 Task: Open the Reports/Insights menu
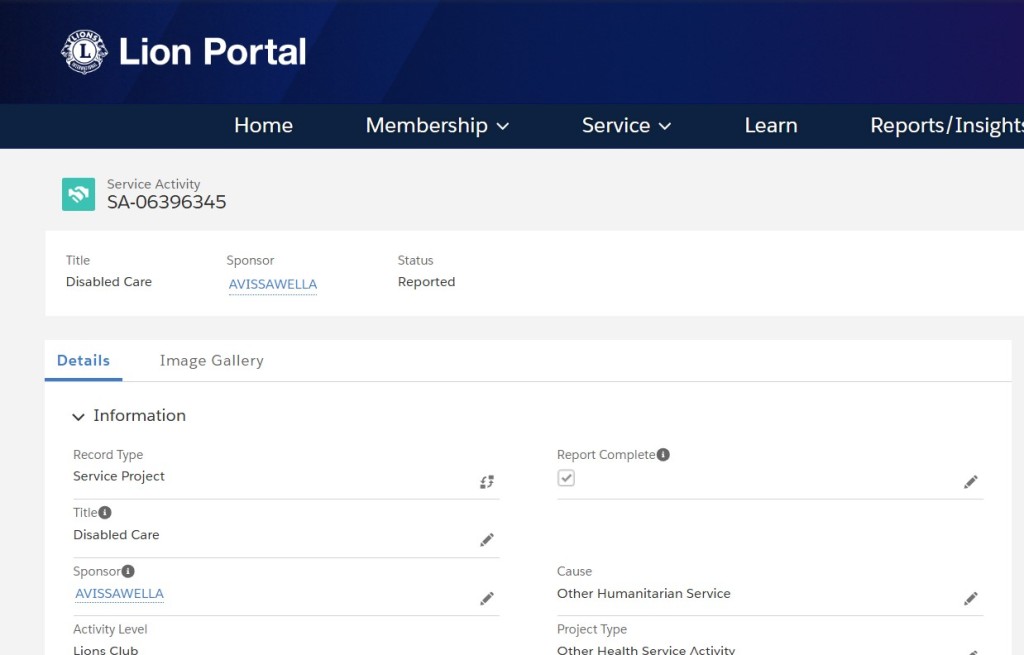click(x=947, y=125)
